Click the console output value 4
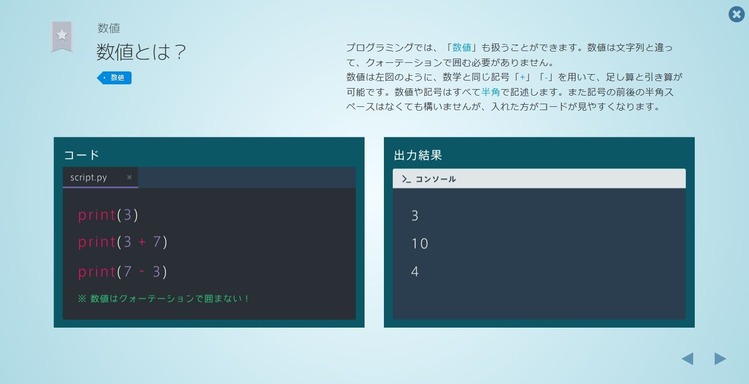The image size is (749, 384). [x=415, y=272]
